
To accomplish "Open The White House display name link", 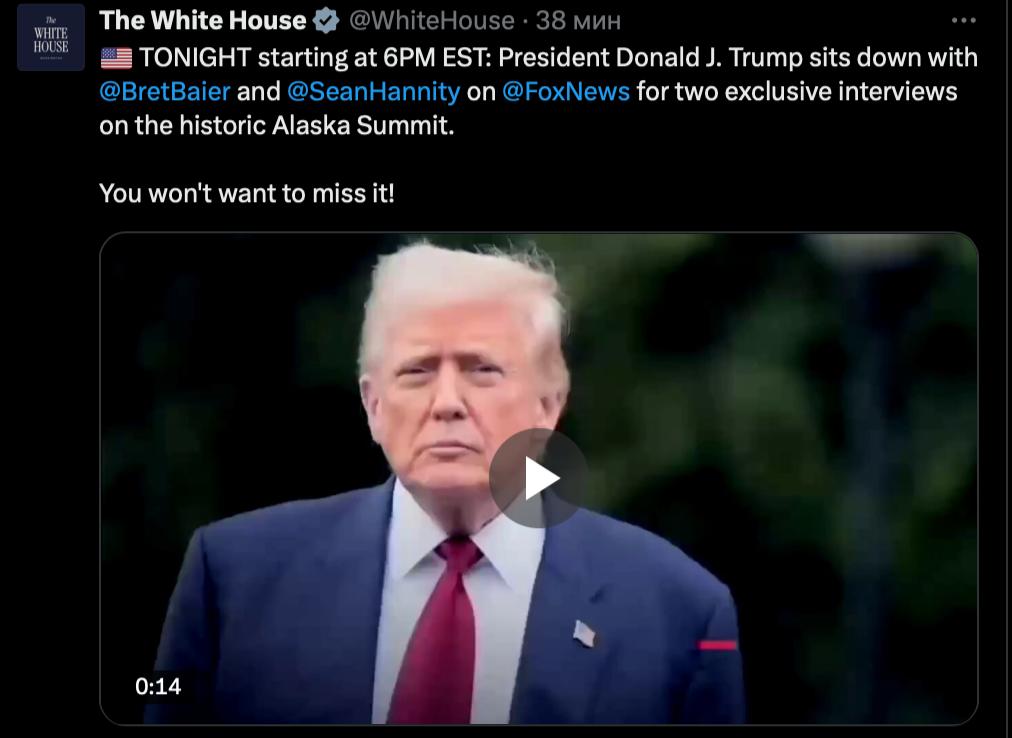I will (x=203, y=21).
